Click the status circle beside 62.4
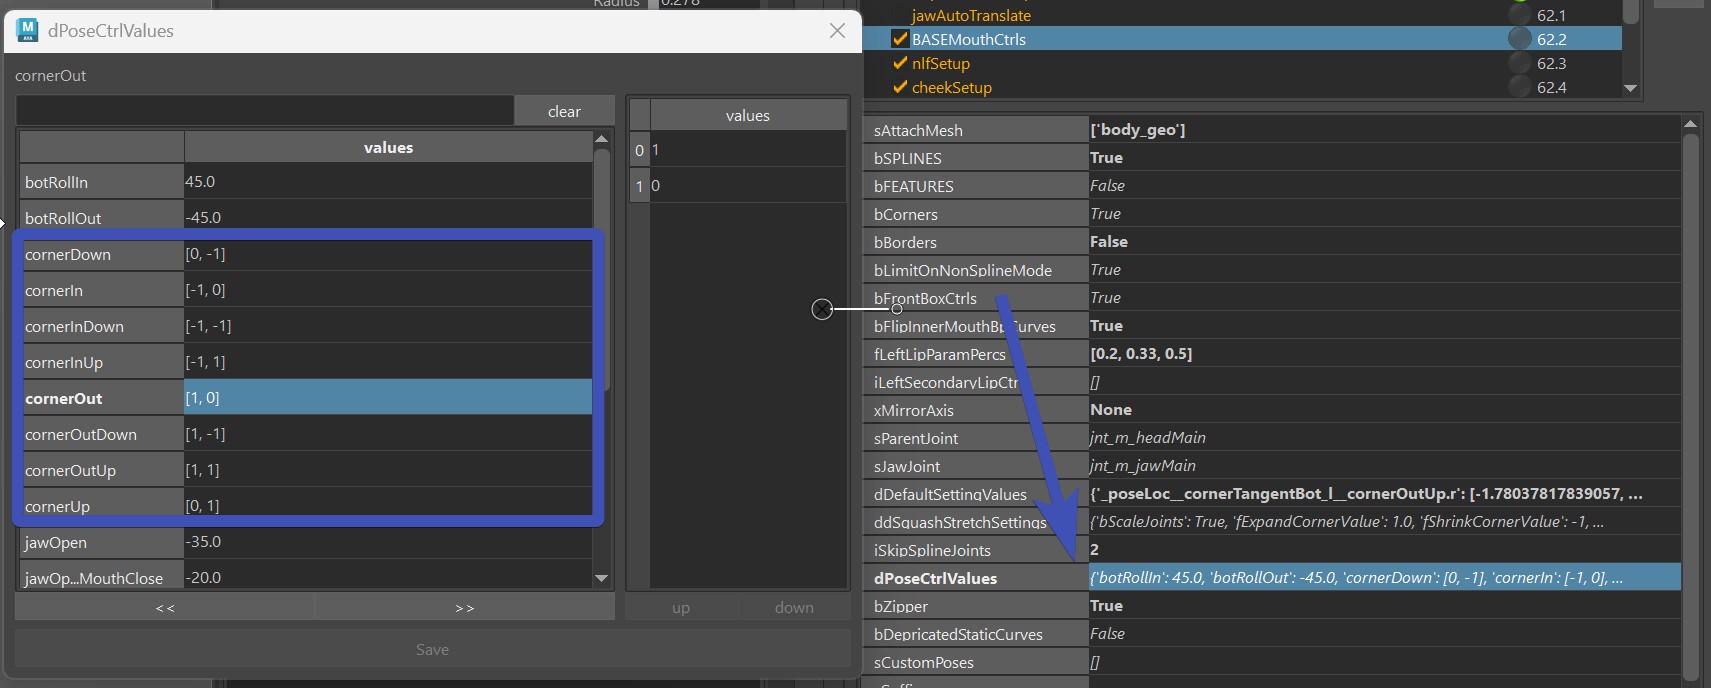This screenshot has width=1711, height=688. click(x=1520, y=87)
